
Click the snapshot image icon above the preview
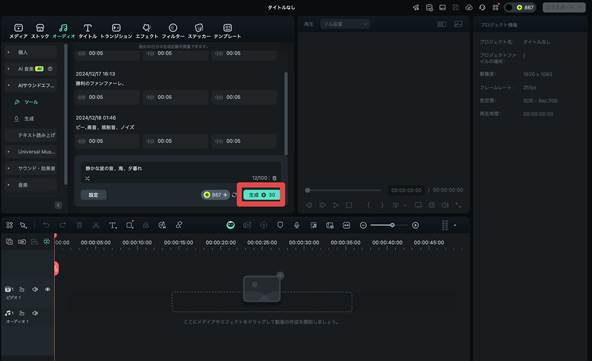(x=458, y=24)
